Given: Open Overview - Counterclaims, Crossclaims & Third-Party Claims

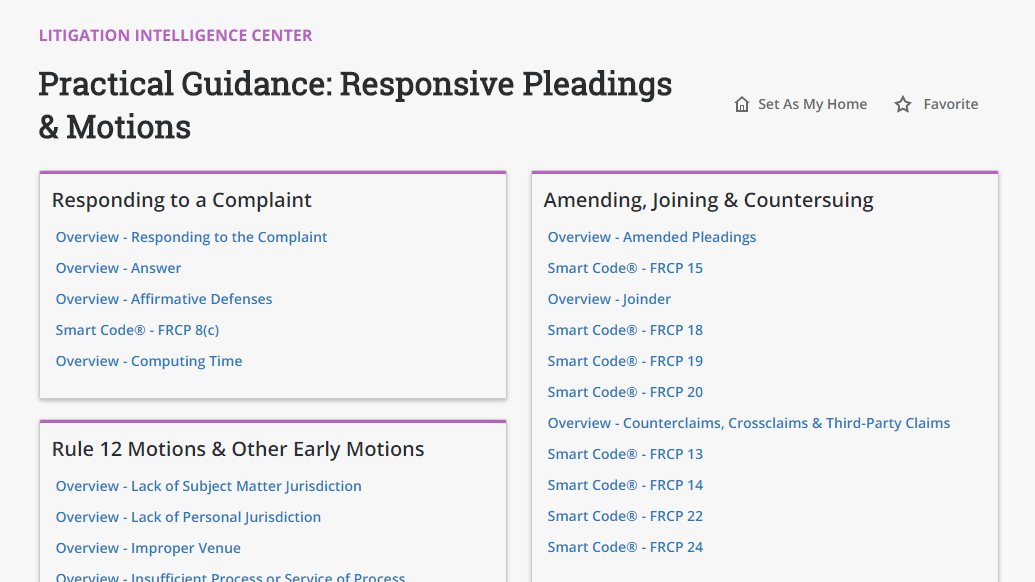Looking at the screenshot, I should coord(748,423).
